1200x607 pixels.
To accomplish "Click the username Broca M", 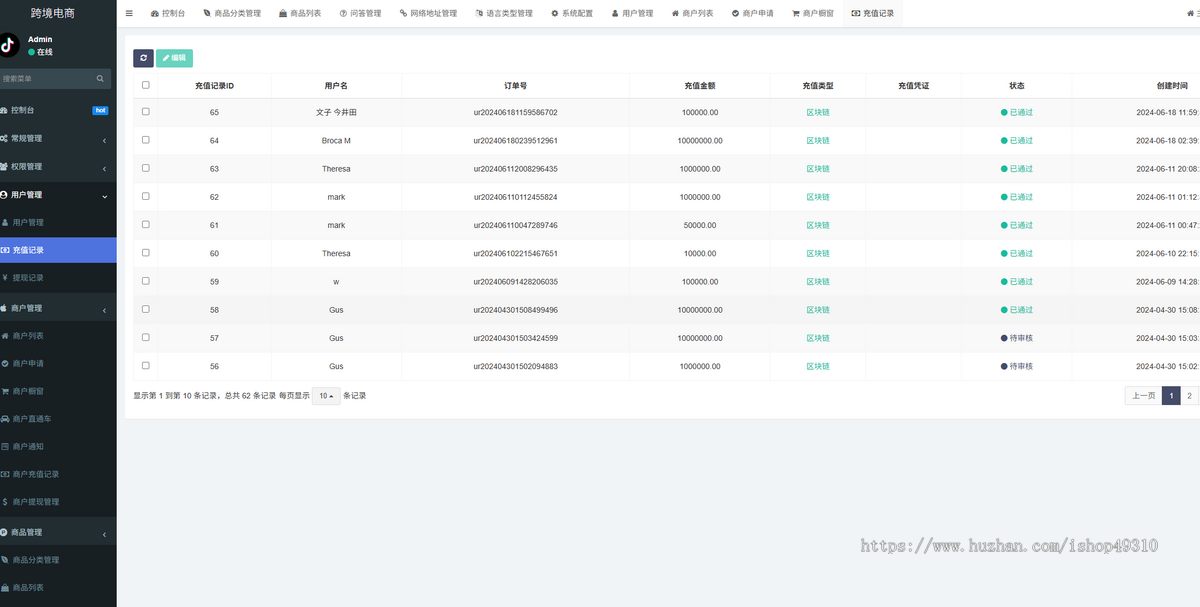I will (336, 140).
